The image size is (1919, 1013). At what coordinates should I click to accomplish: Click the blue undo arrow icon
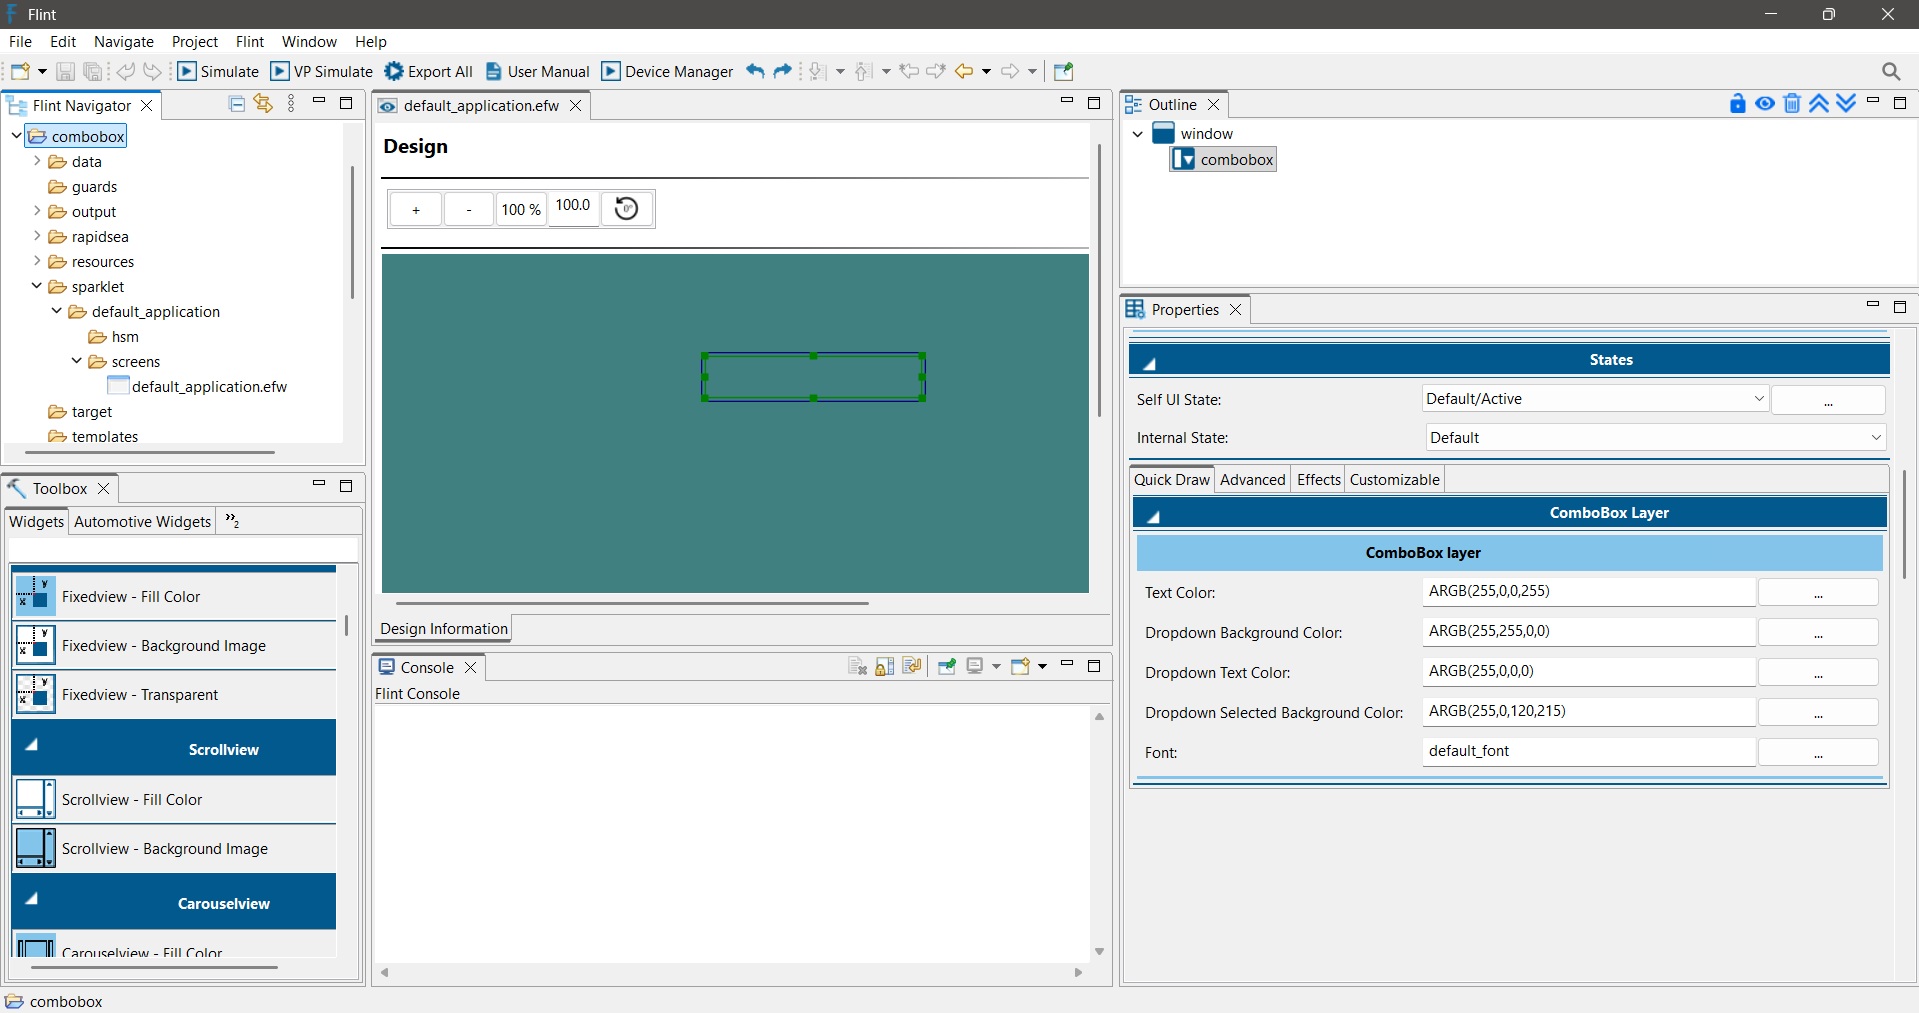point(755,71)
